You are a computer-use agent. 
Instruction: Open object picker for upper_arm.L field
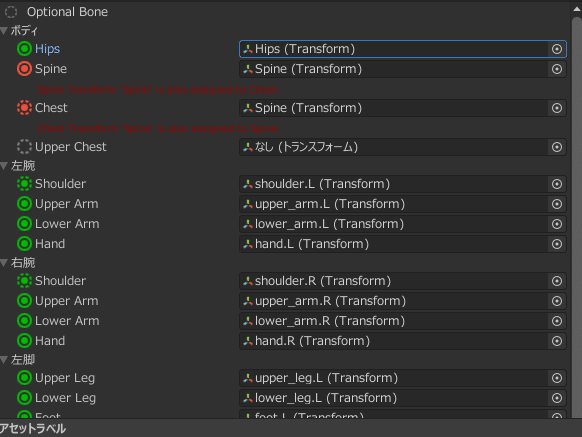(x=557, y=204)
